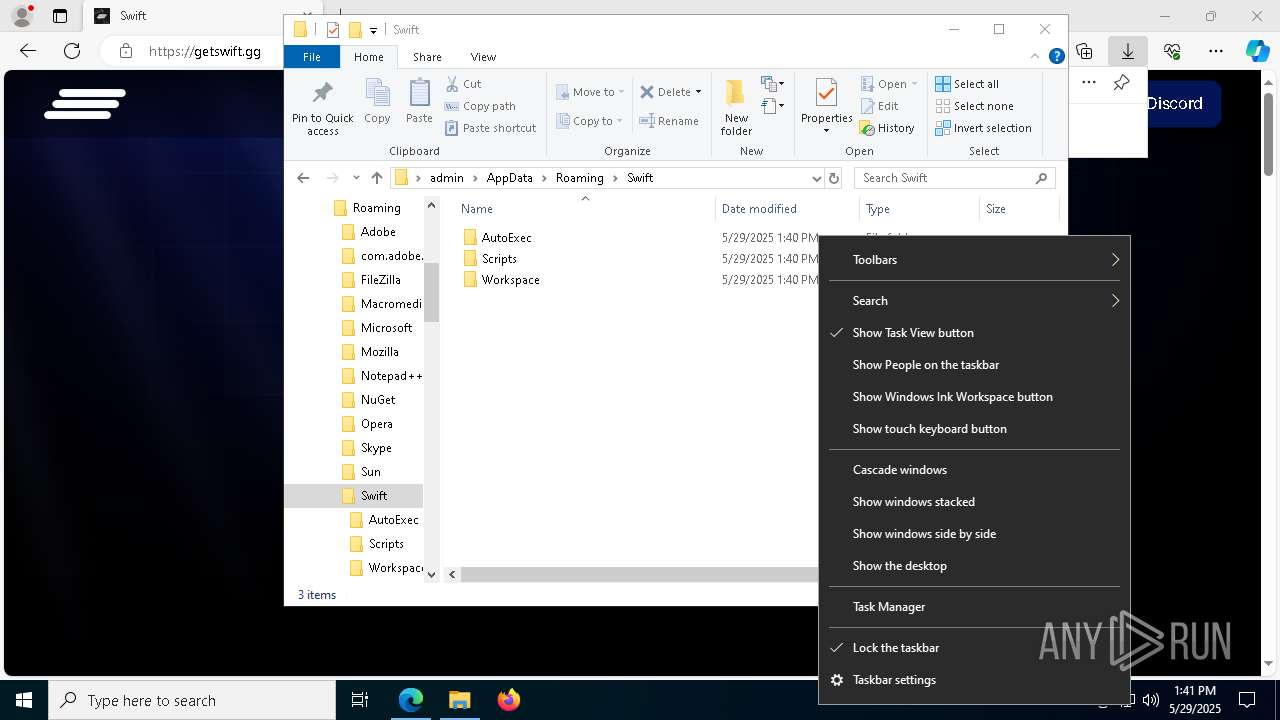
Task: Open Search submenu in context menu
Action: (974, 301)
